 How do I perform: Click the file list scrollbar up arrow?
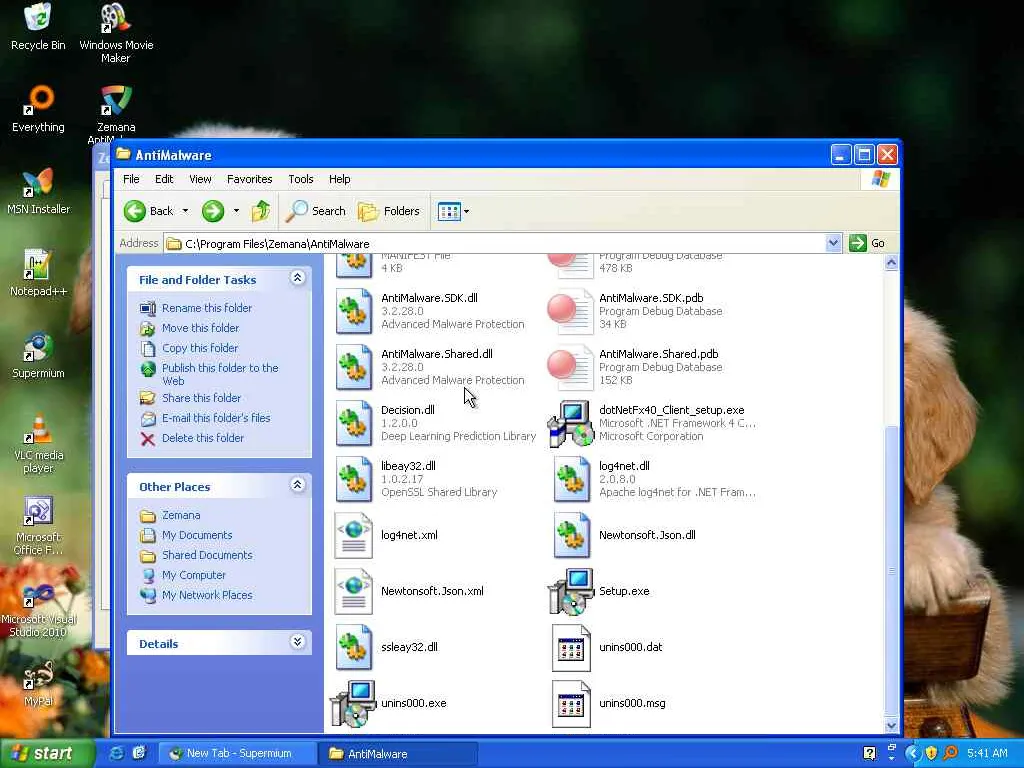coord(891,263)
